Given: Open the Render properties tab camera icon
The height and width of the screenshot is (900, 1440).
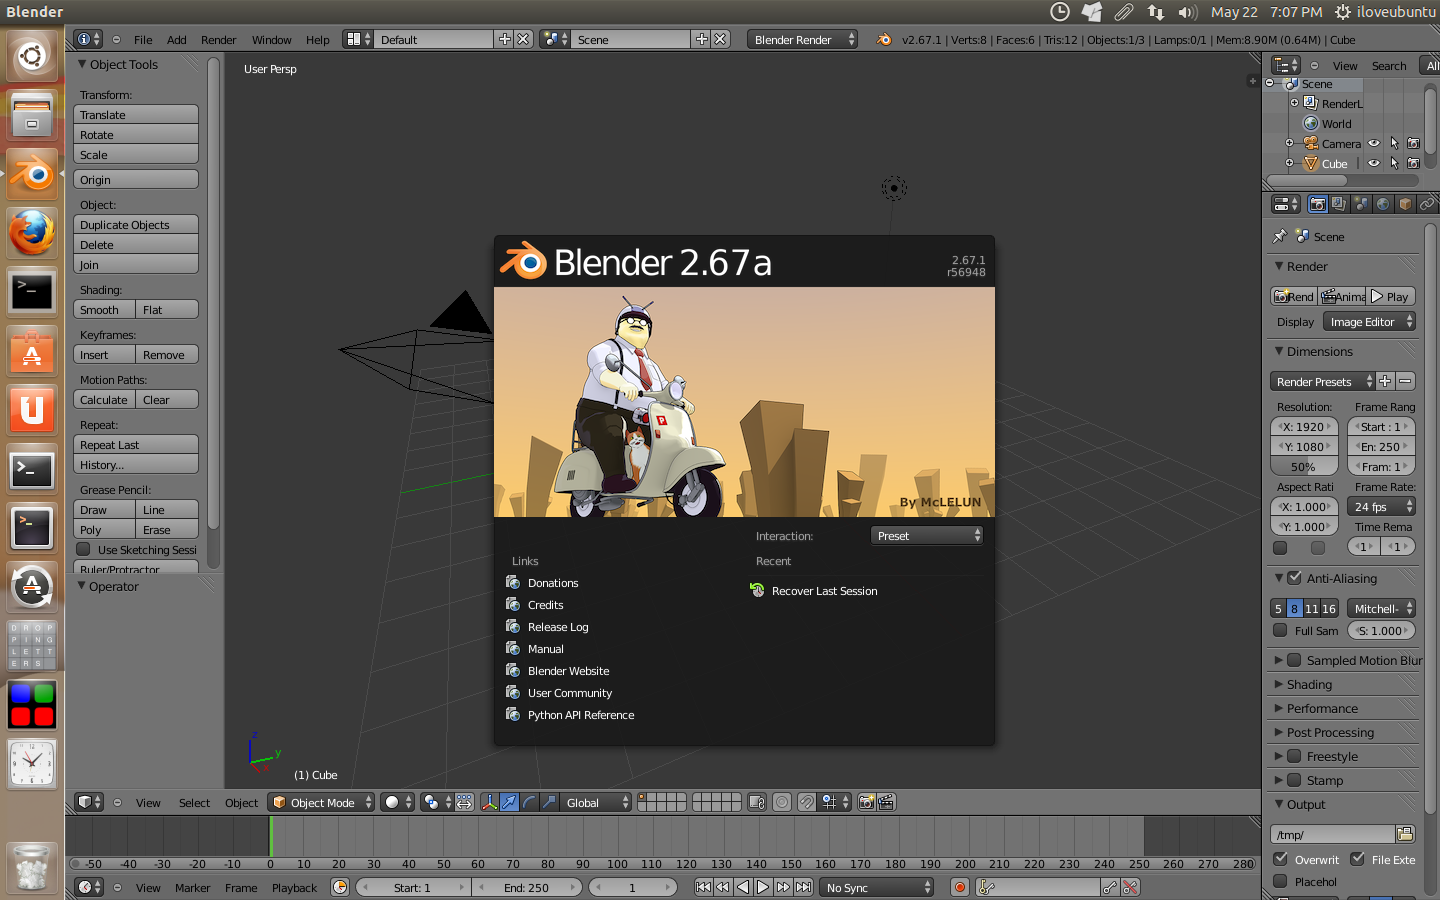Looking at the screenshot, I should (1317, 204).
